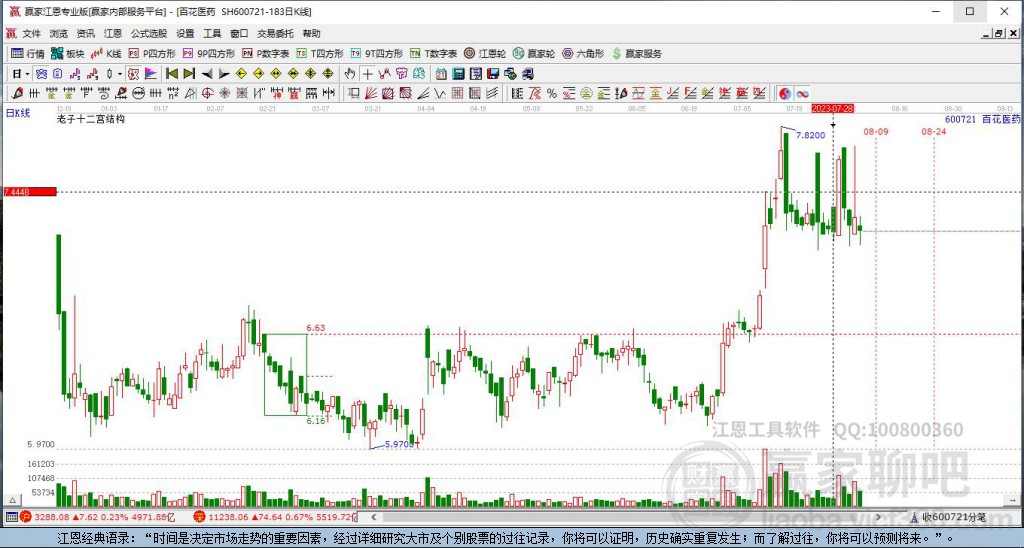This screenshot has width=1024, height=548.
Task: Expand the up-arrow panel at bottom left
Action: [11, 500]
